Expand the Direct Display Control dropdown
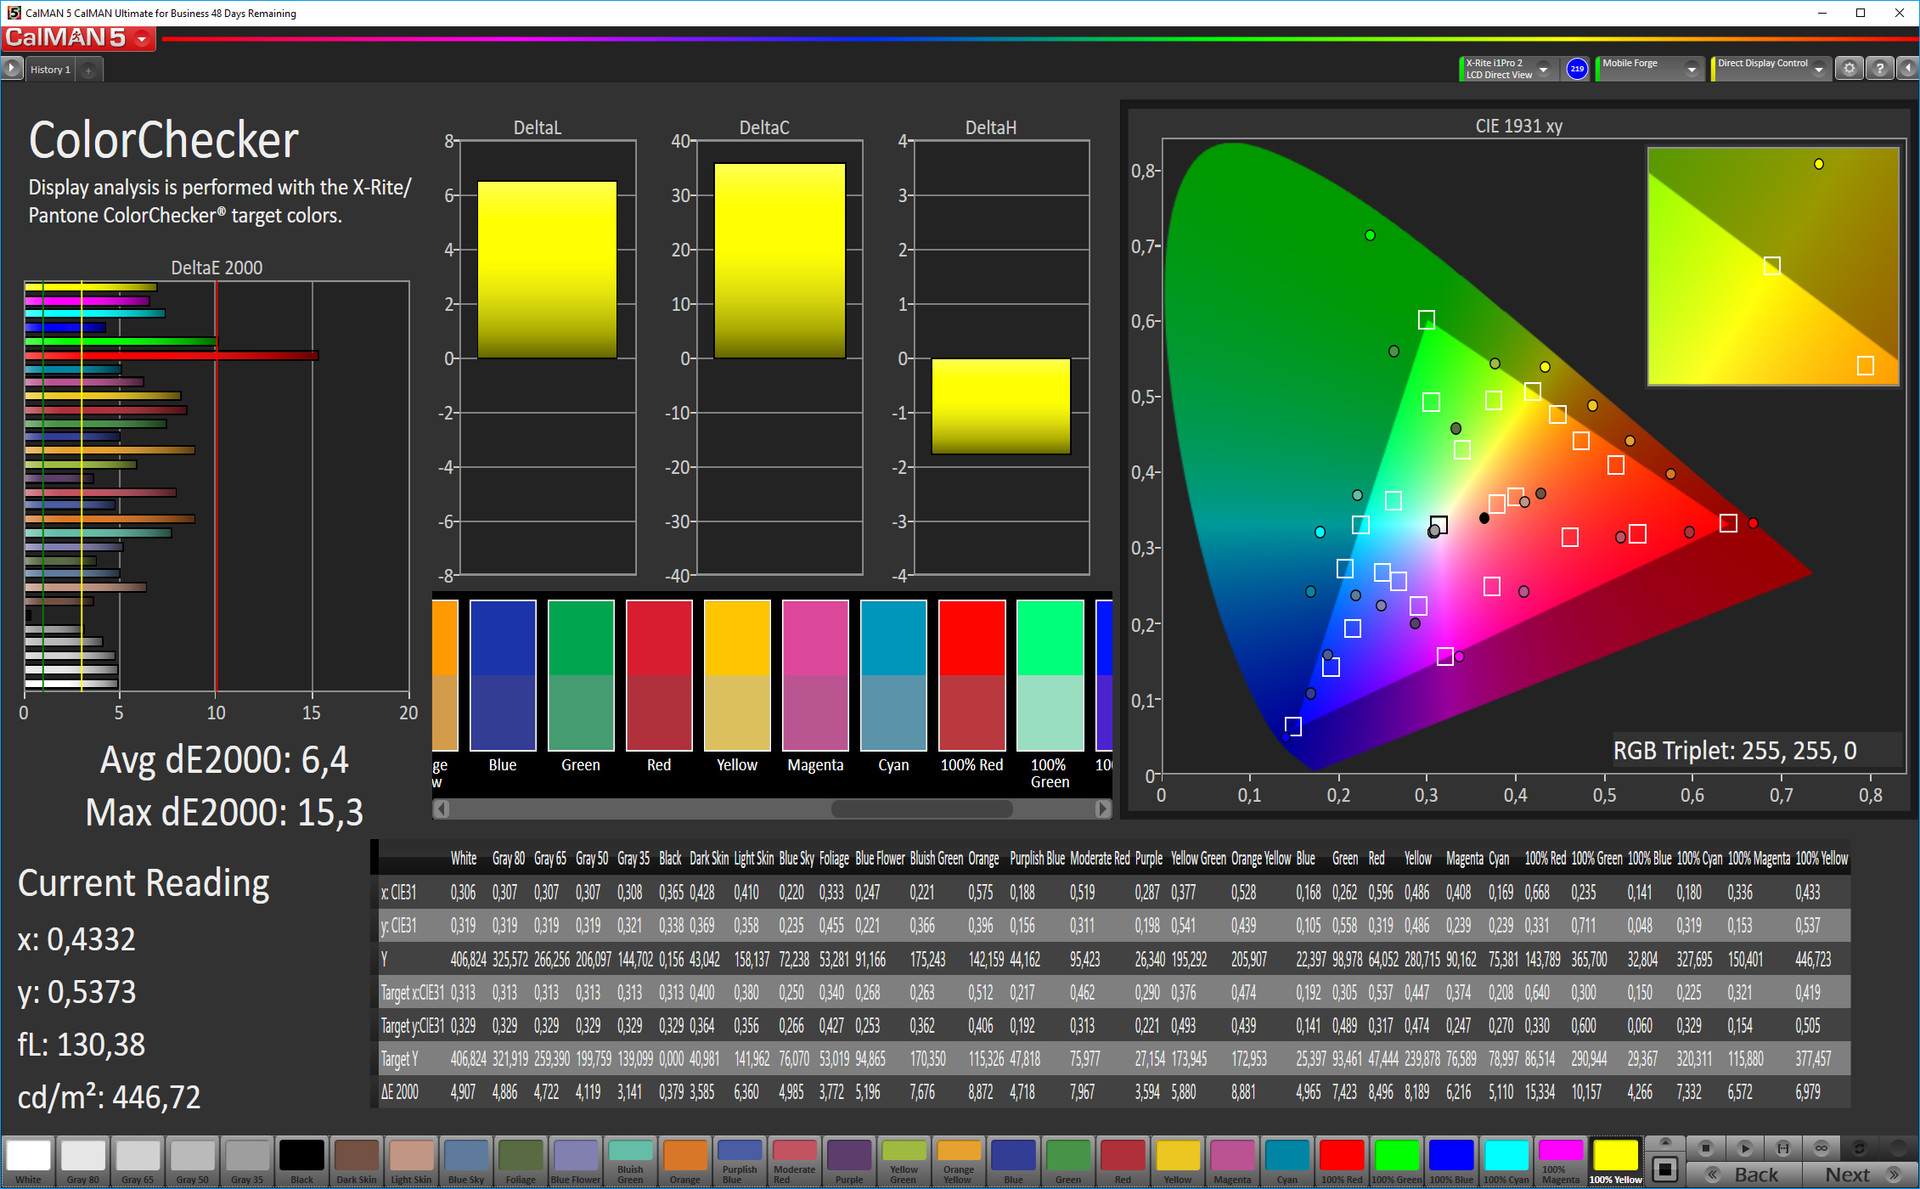 (1819, 69)
